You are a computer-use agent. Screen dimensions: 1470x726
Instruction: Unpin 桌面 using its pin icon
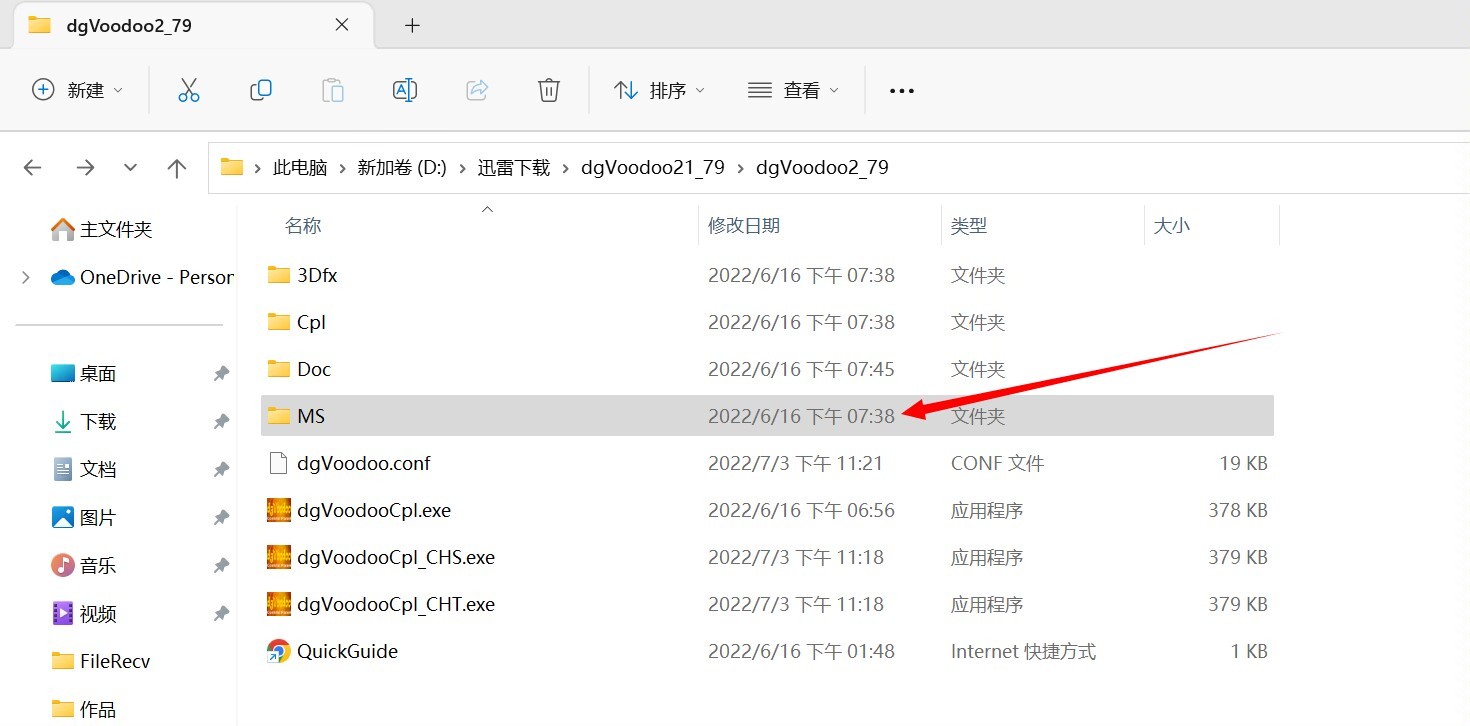(221, 374)
